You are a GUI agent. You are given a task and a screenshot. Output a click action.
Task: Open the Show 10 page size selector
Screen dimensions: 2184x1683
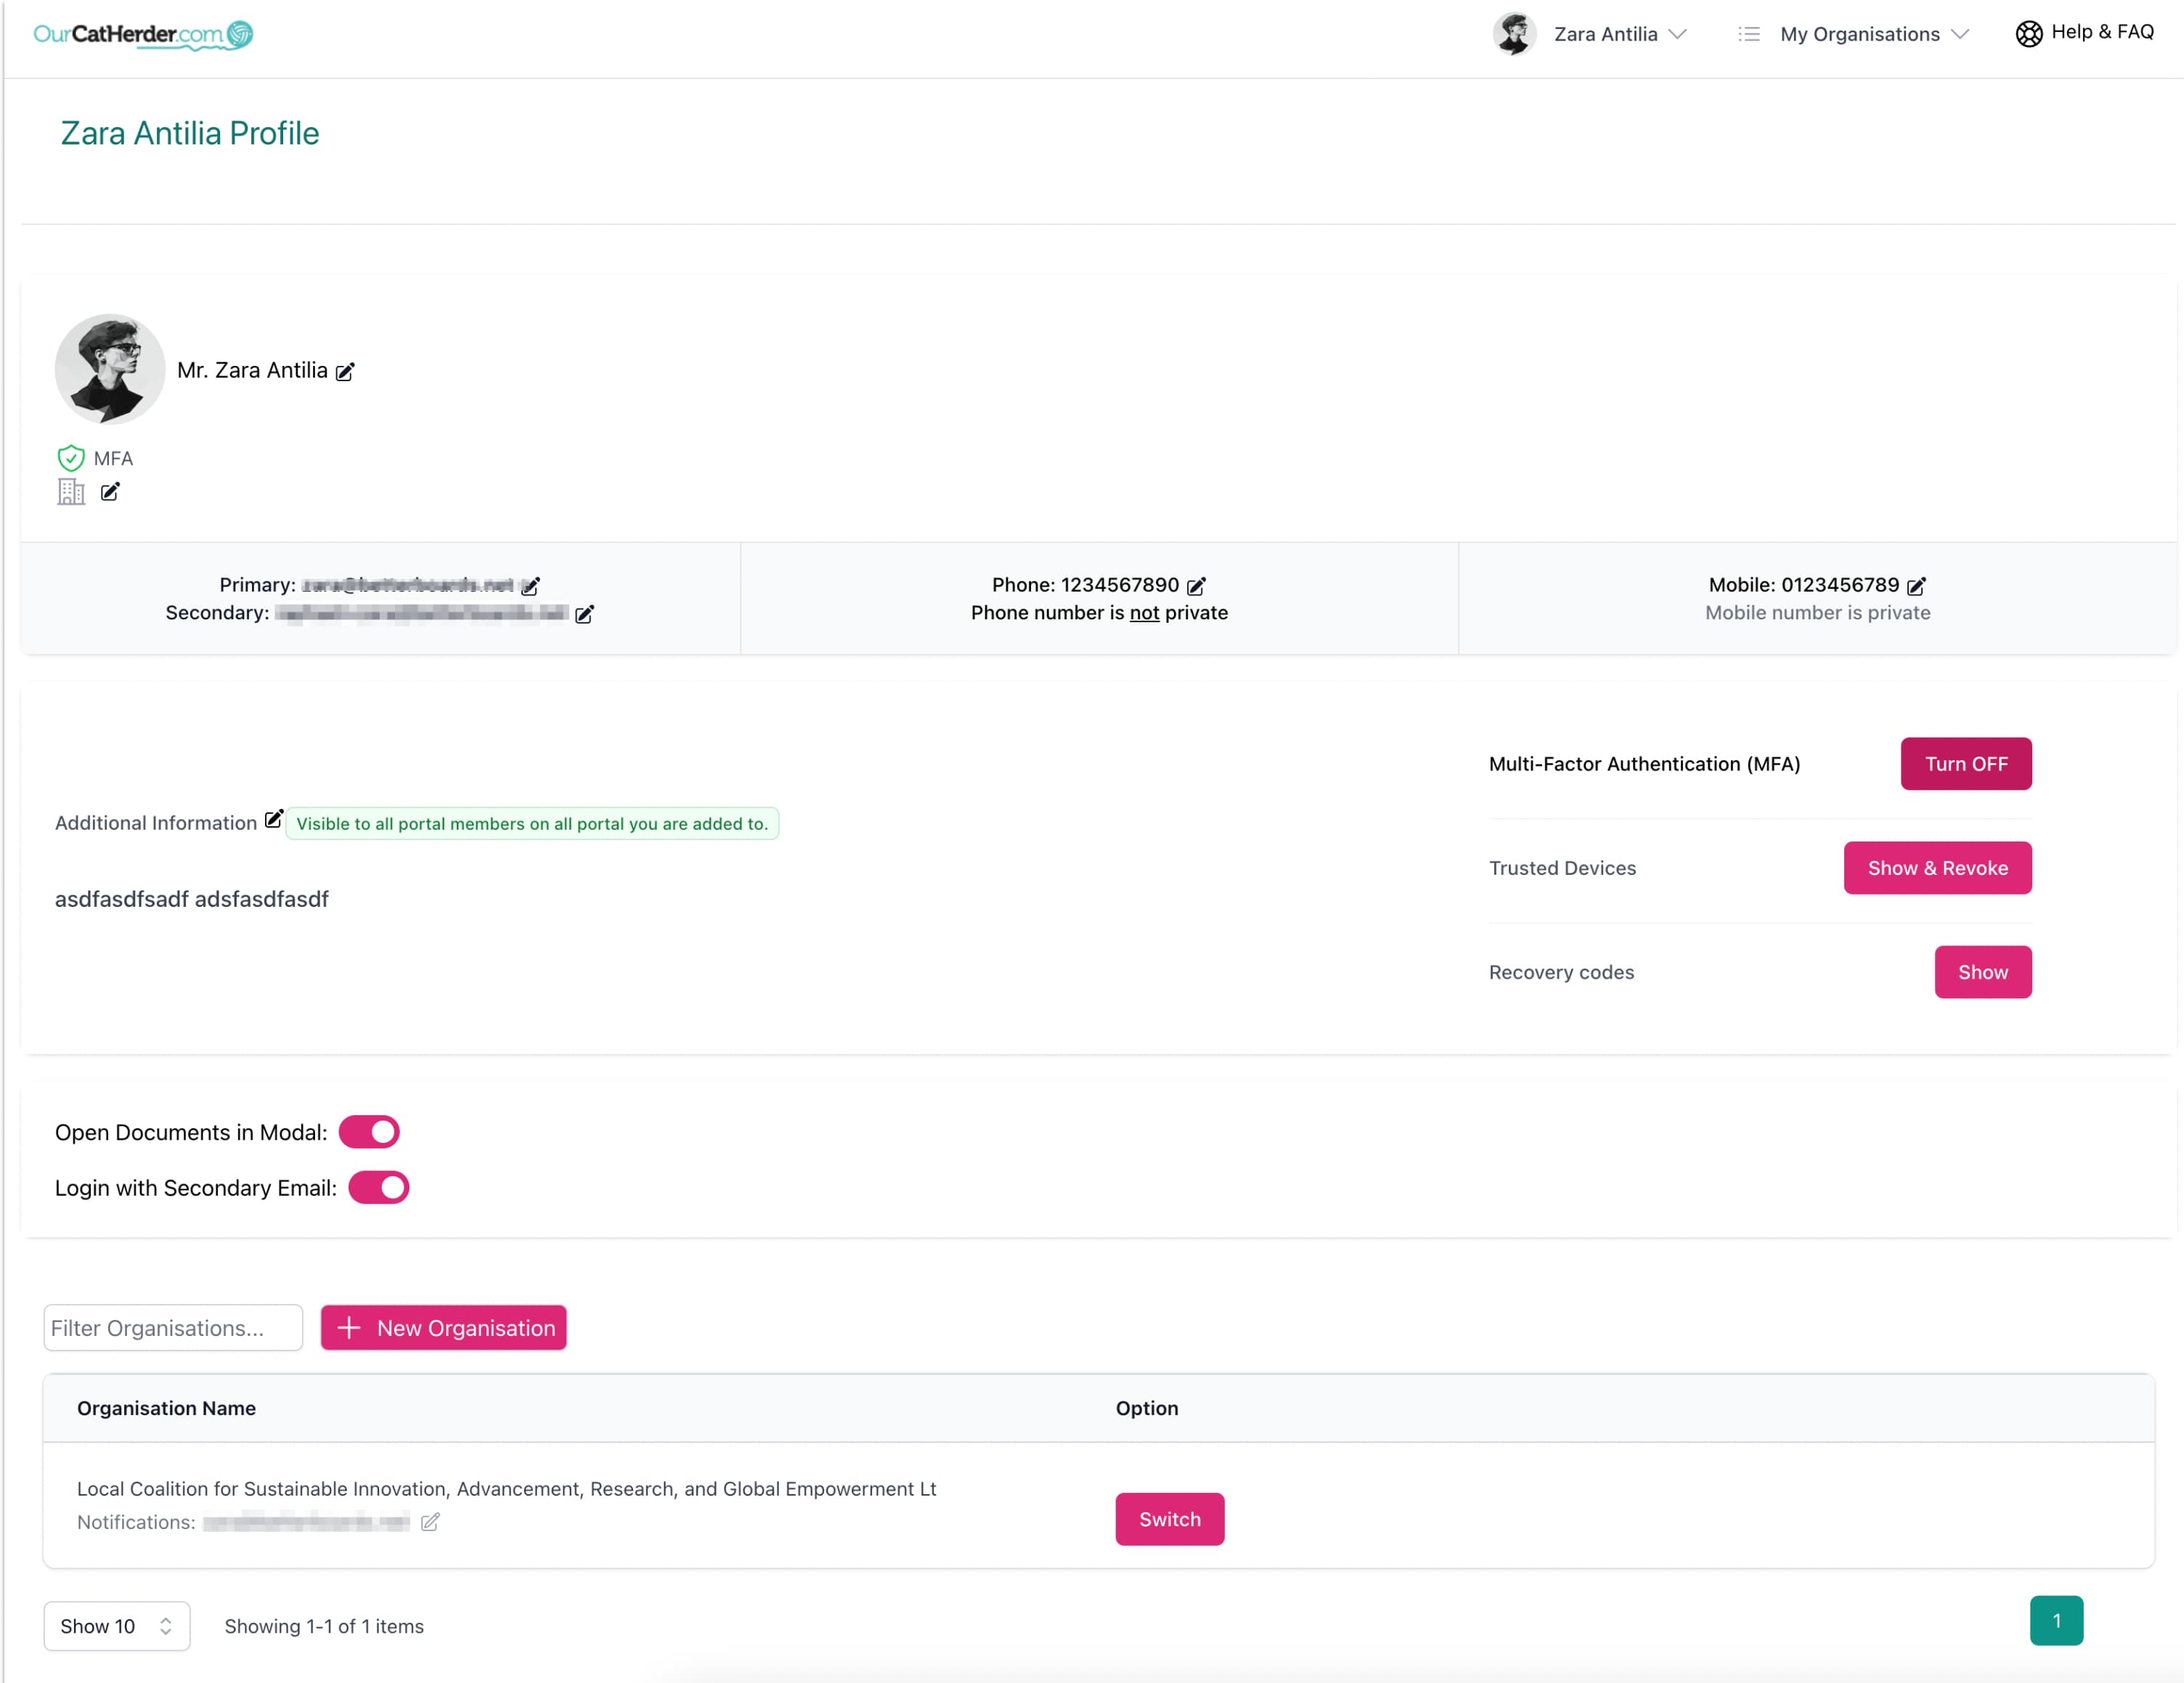pyautogui.click(x=116, y=1626)
